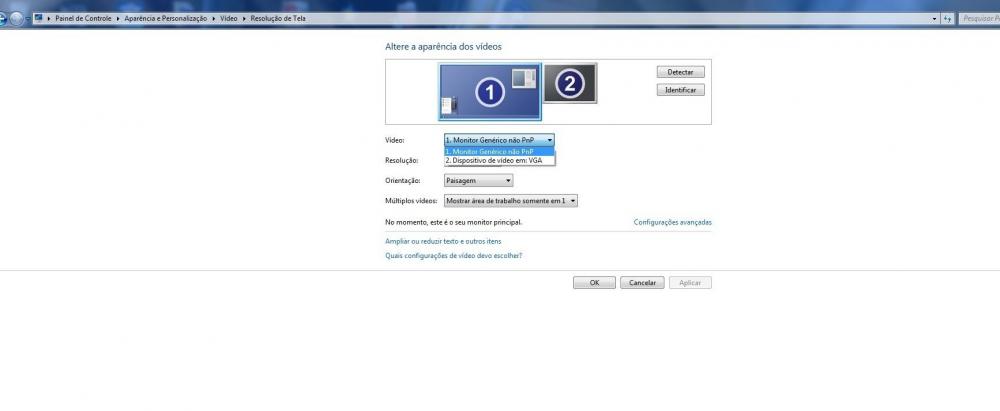The width and height of the screenshot is (1000, 411).
Task: Select monitor 2 thumbnail in display preview
Action: pos(569,83)
